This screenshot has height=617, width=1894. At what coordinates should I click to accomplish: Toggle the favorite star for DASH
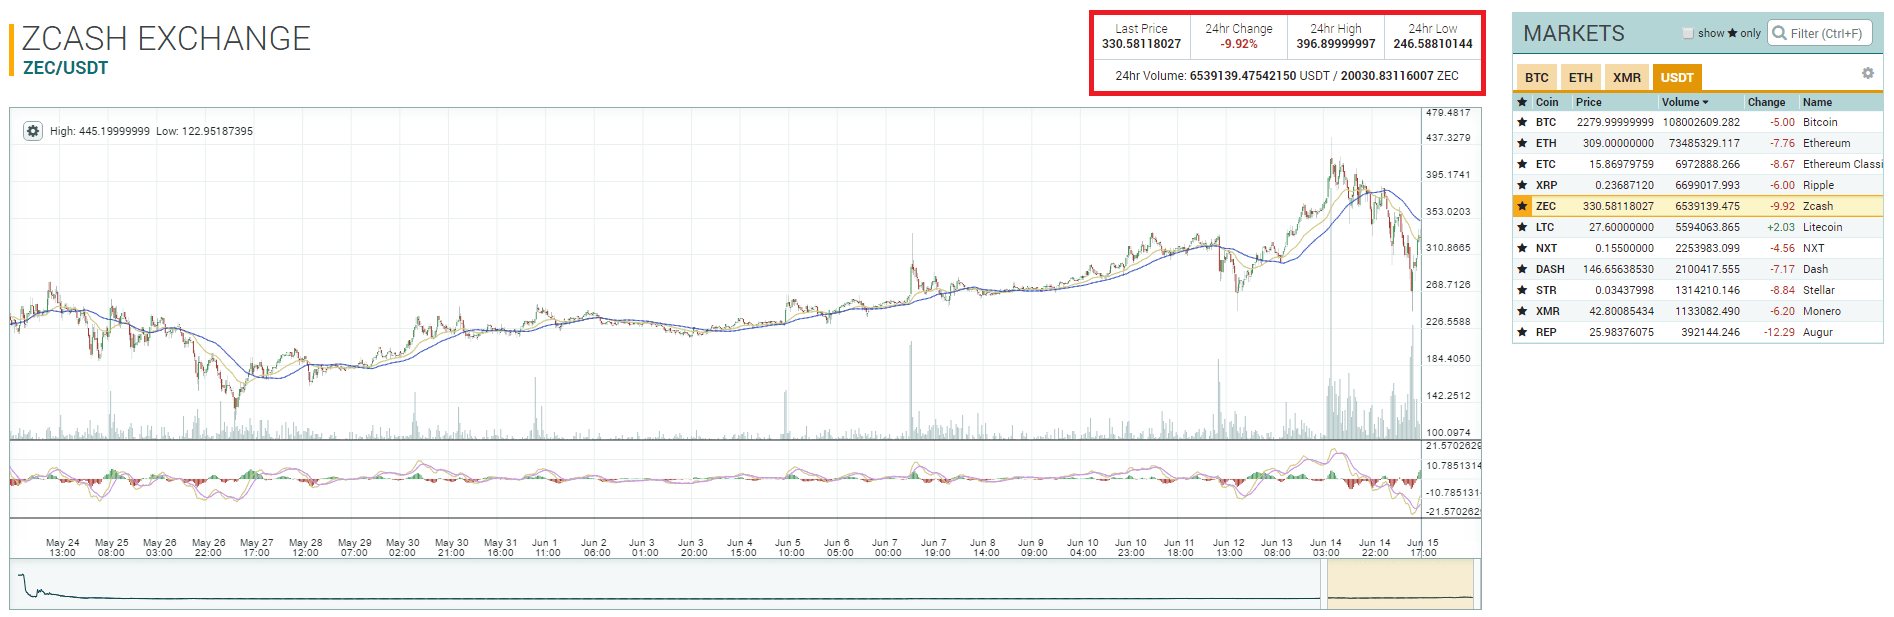pos(1522,269)
